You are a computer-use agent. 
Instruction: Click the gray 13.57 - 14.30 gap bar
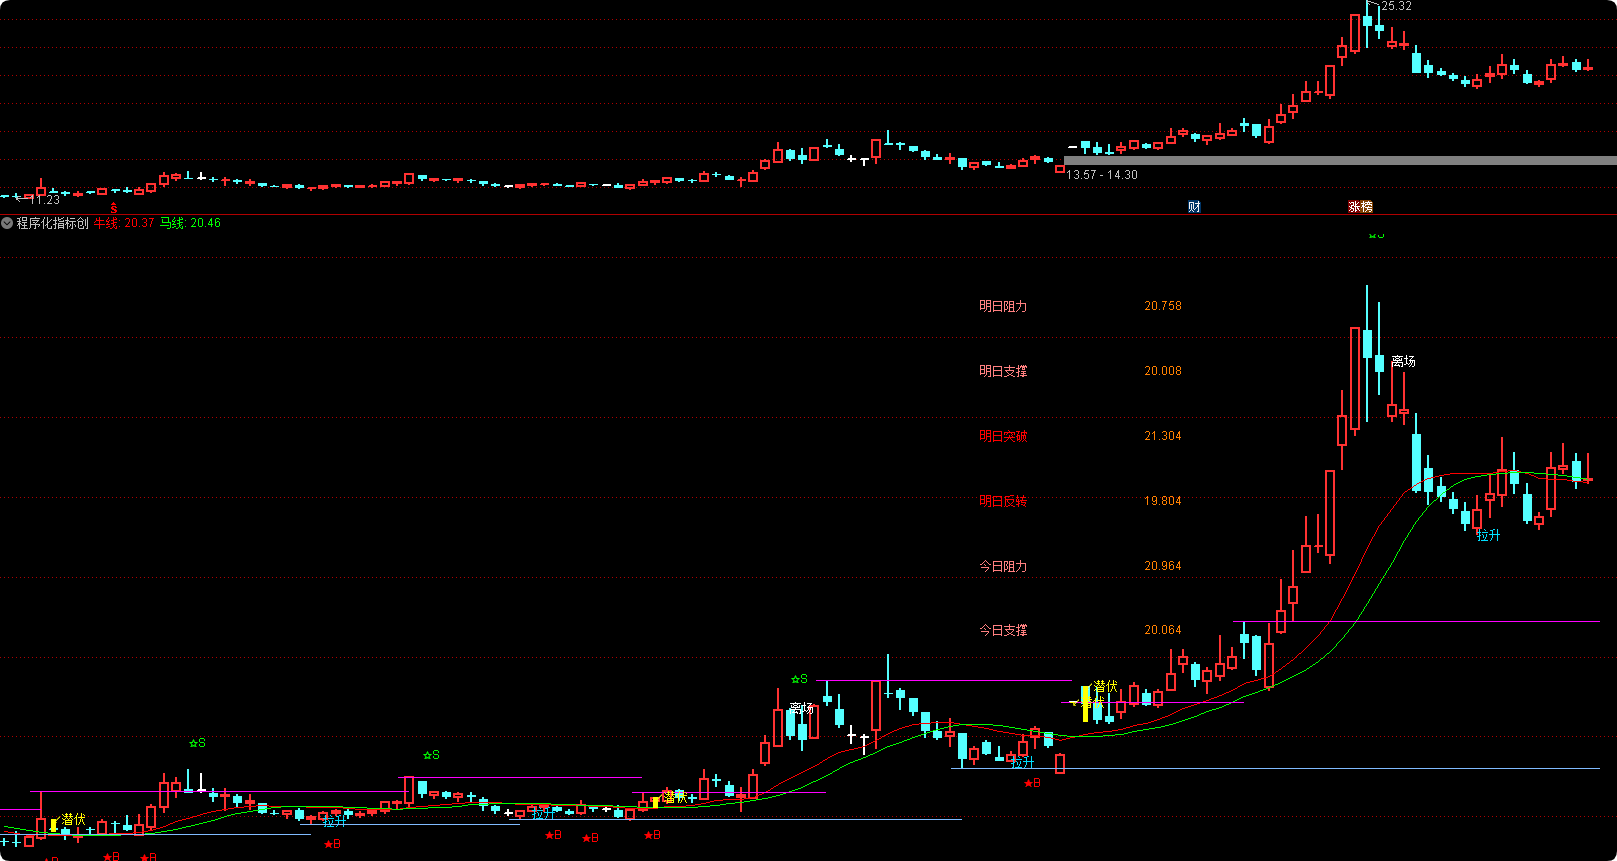point(1340,160)
